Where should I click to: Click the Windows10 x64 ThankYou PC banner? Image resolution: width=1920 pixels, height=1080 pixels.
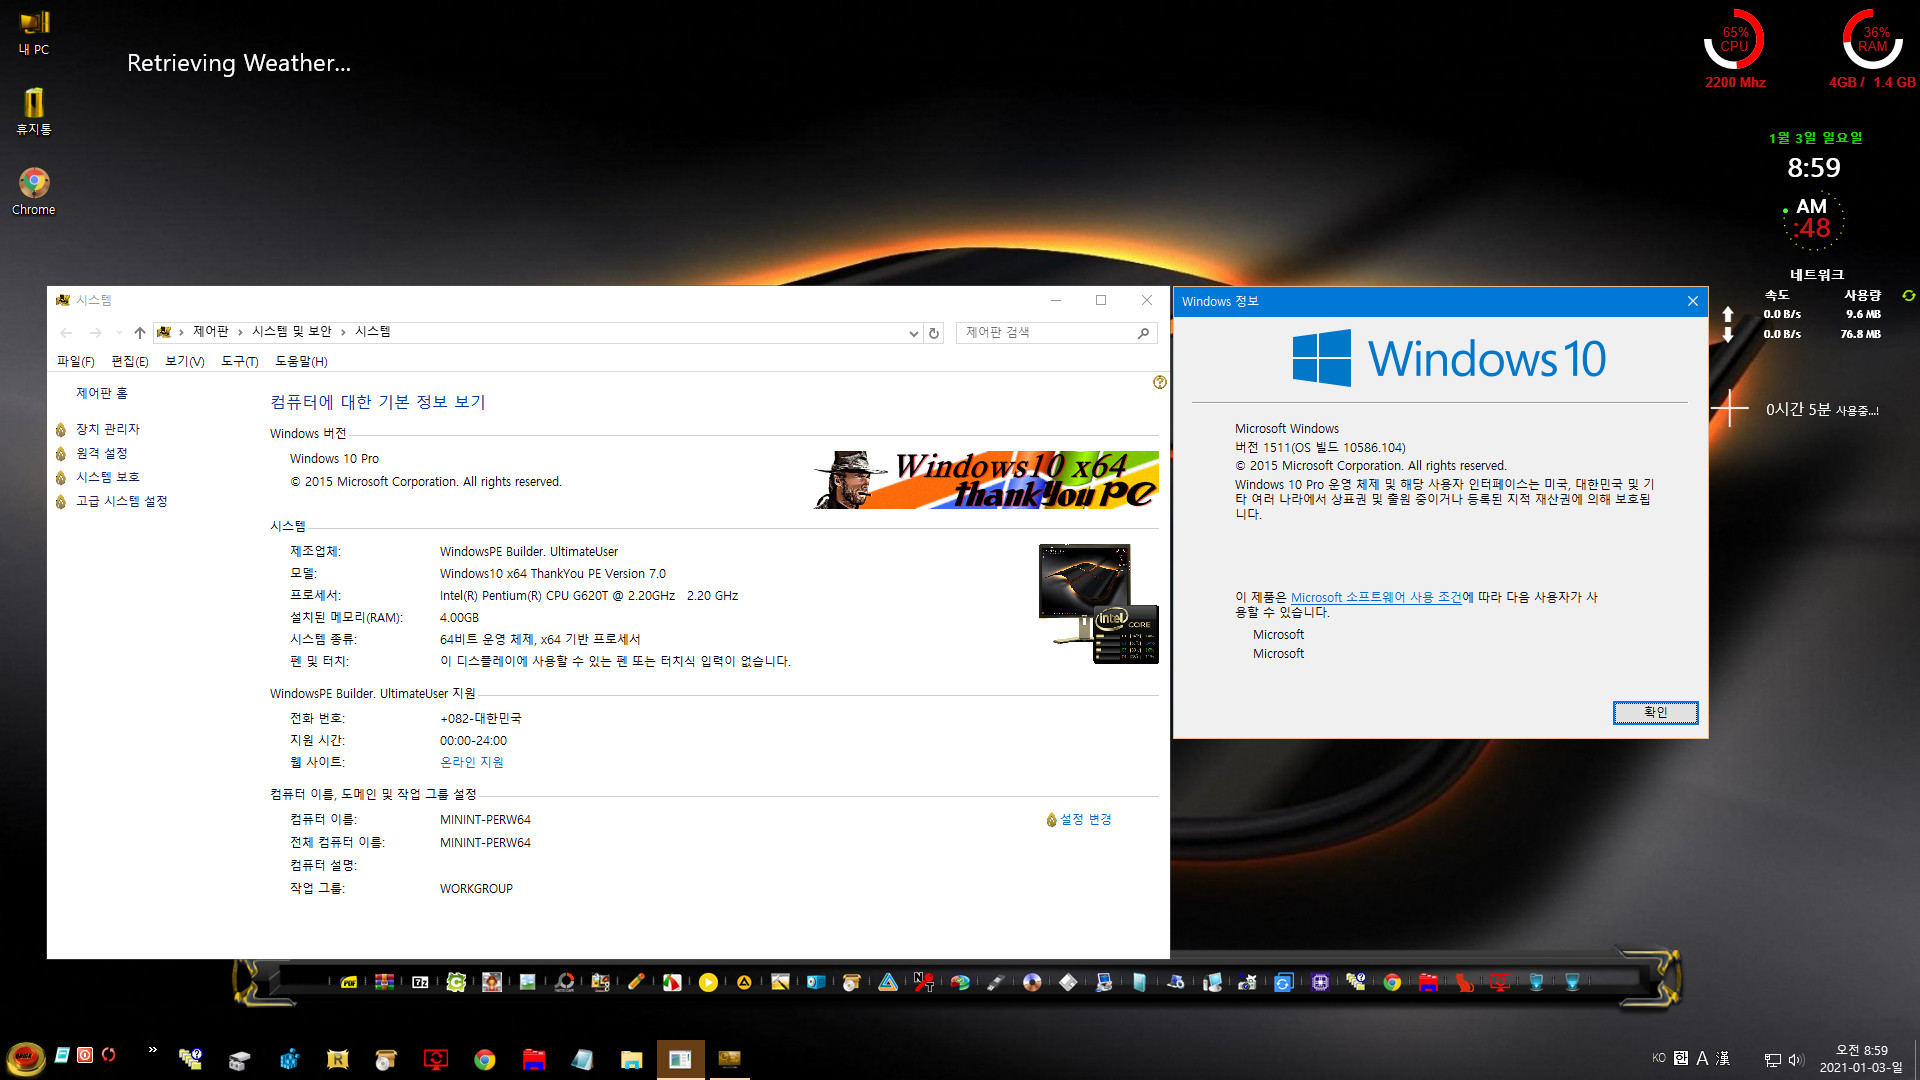pyautogui.click(x=986, y=480)
